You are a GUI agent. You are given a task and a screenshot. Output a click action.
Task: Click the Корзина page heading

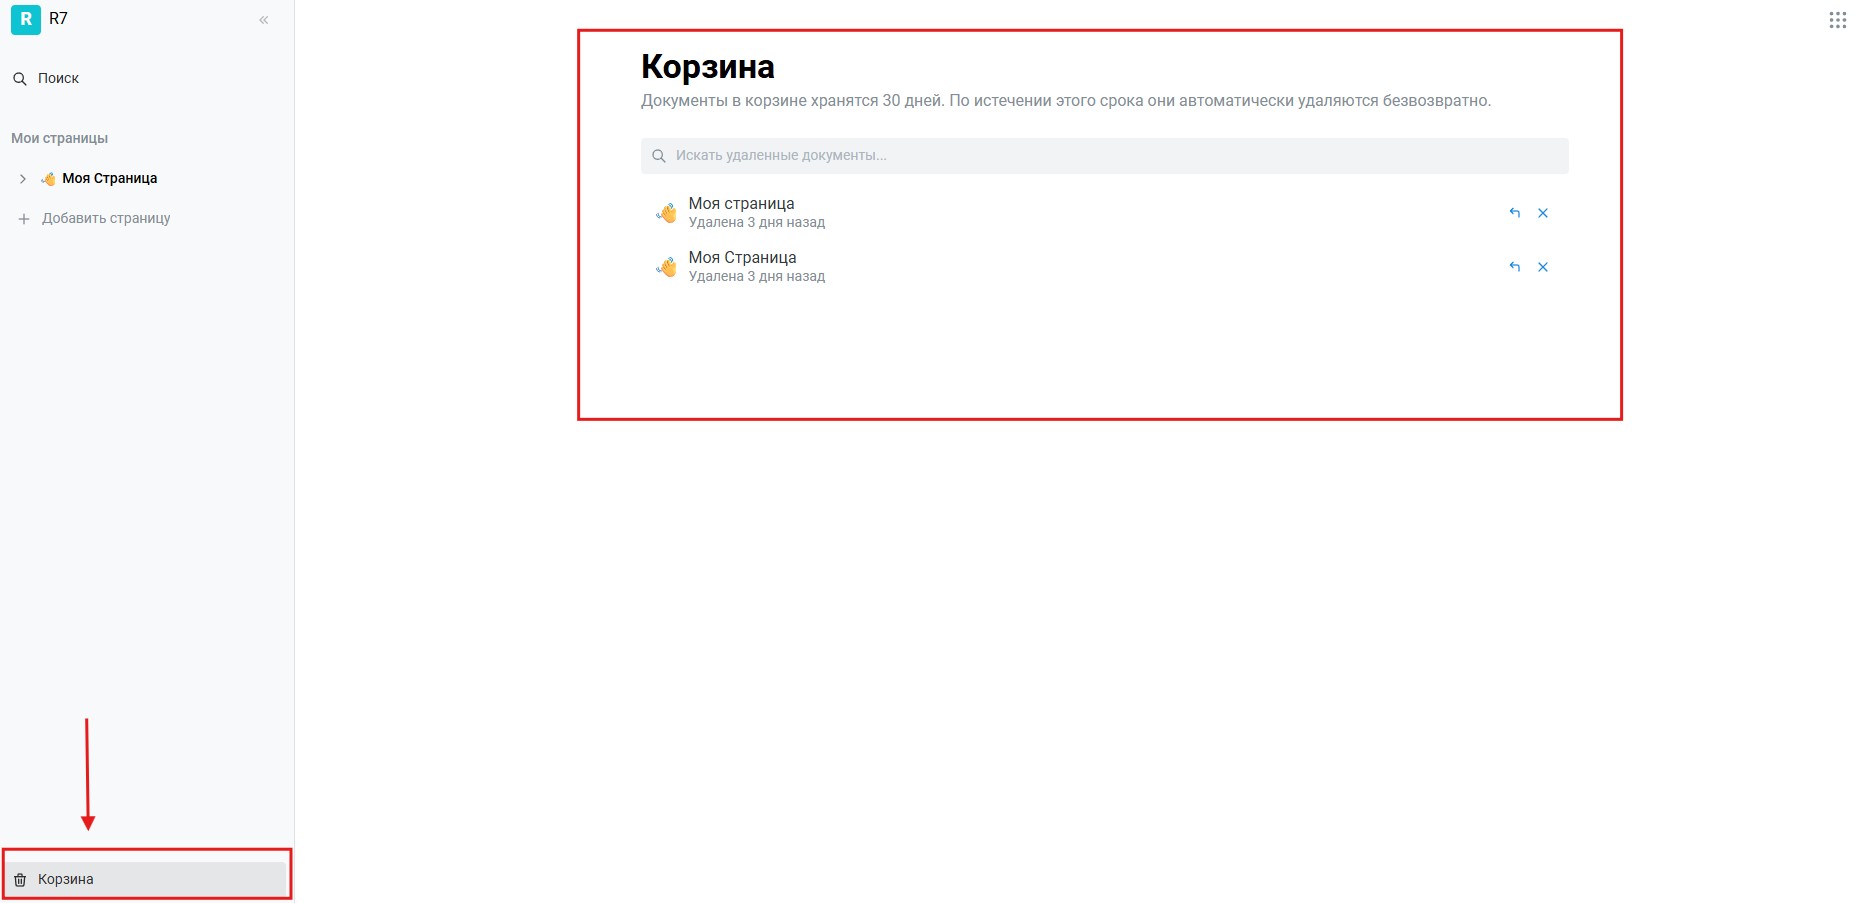coord(708,66)
